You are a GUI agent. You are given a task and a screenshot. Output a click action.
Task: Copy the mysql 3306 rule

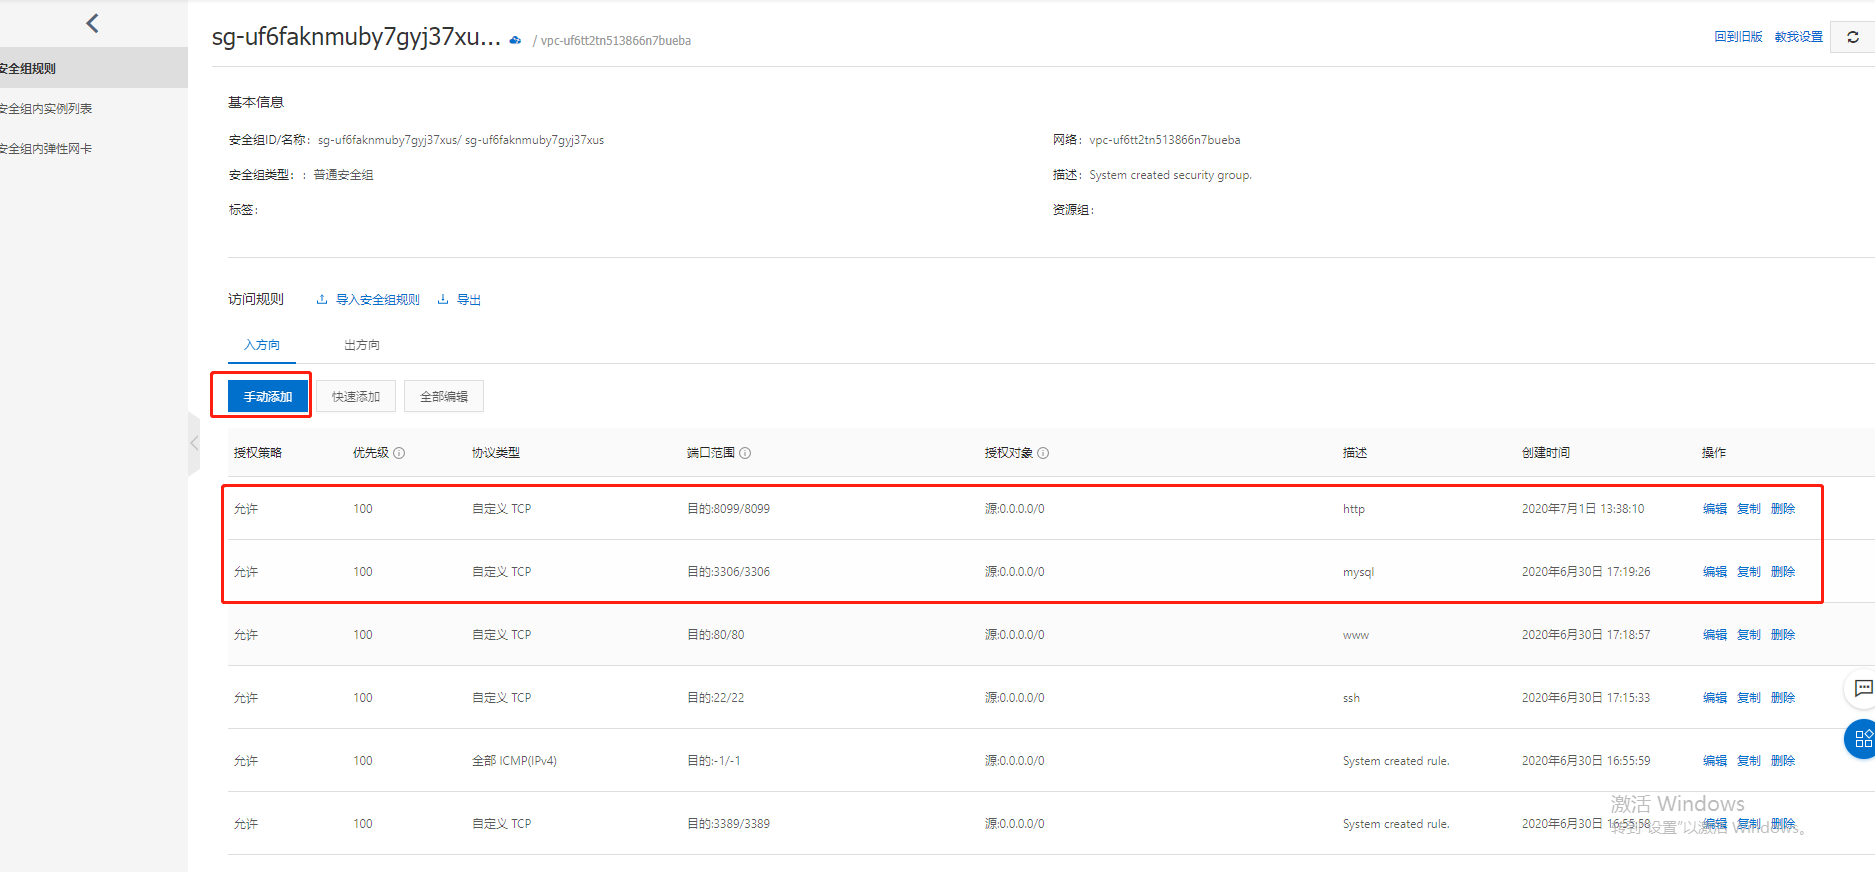(1749, 572)
